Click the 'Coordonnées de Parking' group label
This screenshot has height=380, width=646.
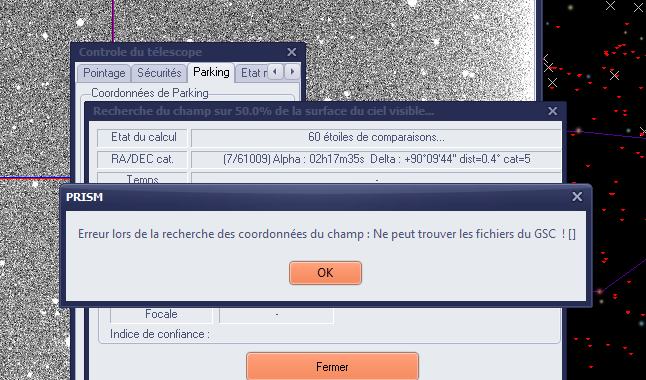click(150, 93)
